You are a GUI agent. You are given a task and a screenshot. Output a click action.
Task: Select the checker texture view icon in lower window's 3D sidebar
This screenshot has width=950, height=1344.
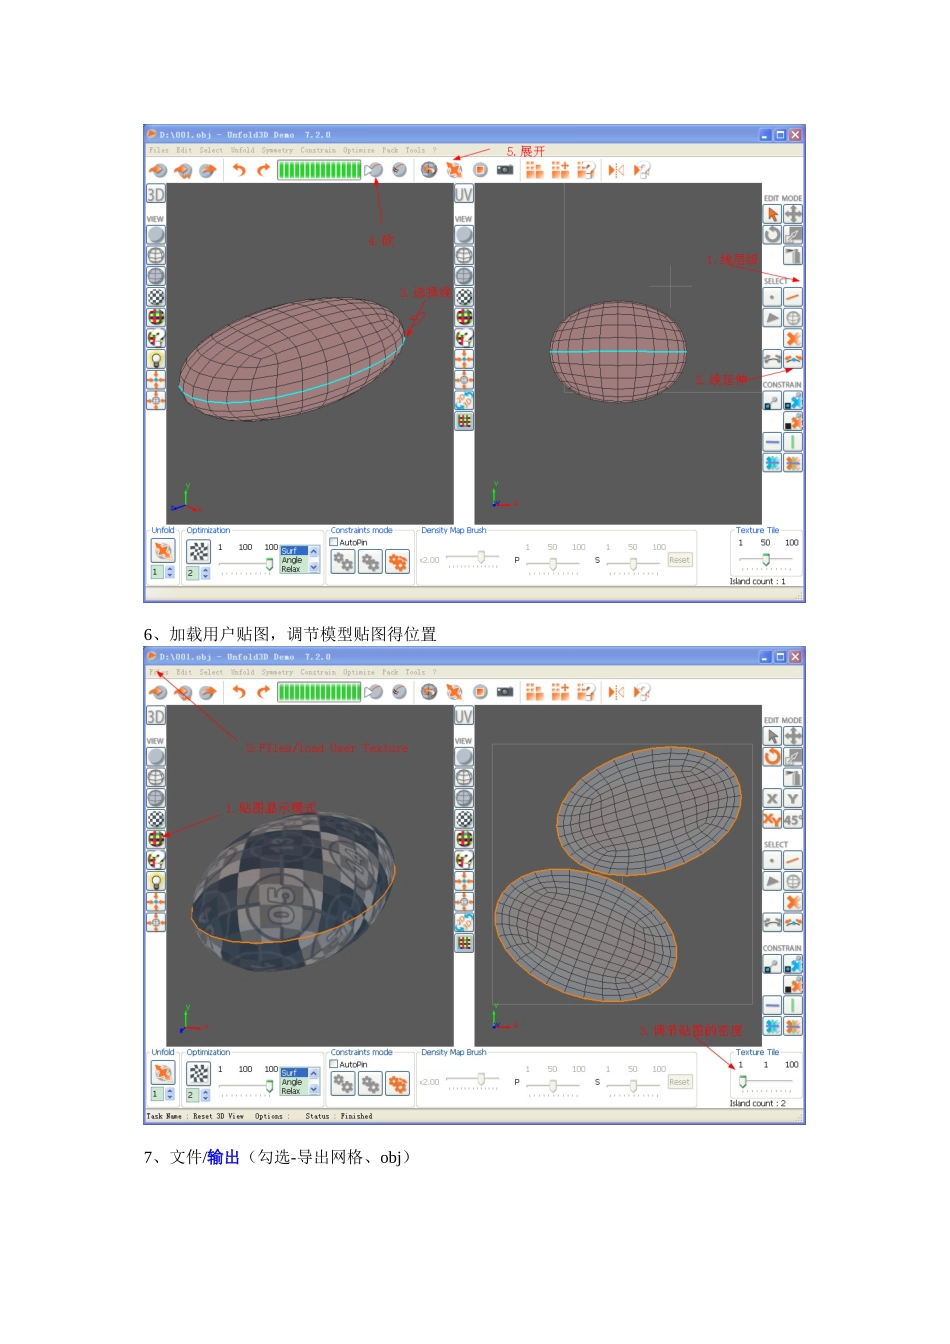point(156,819)
